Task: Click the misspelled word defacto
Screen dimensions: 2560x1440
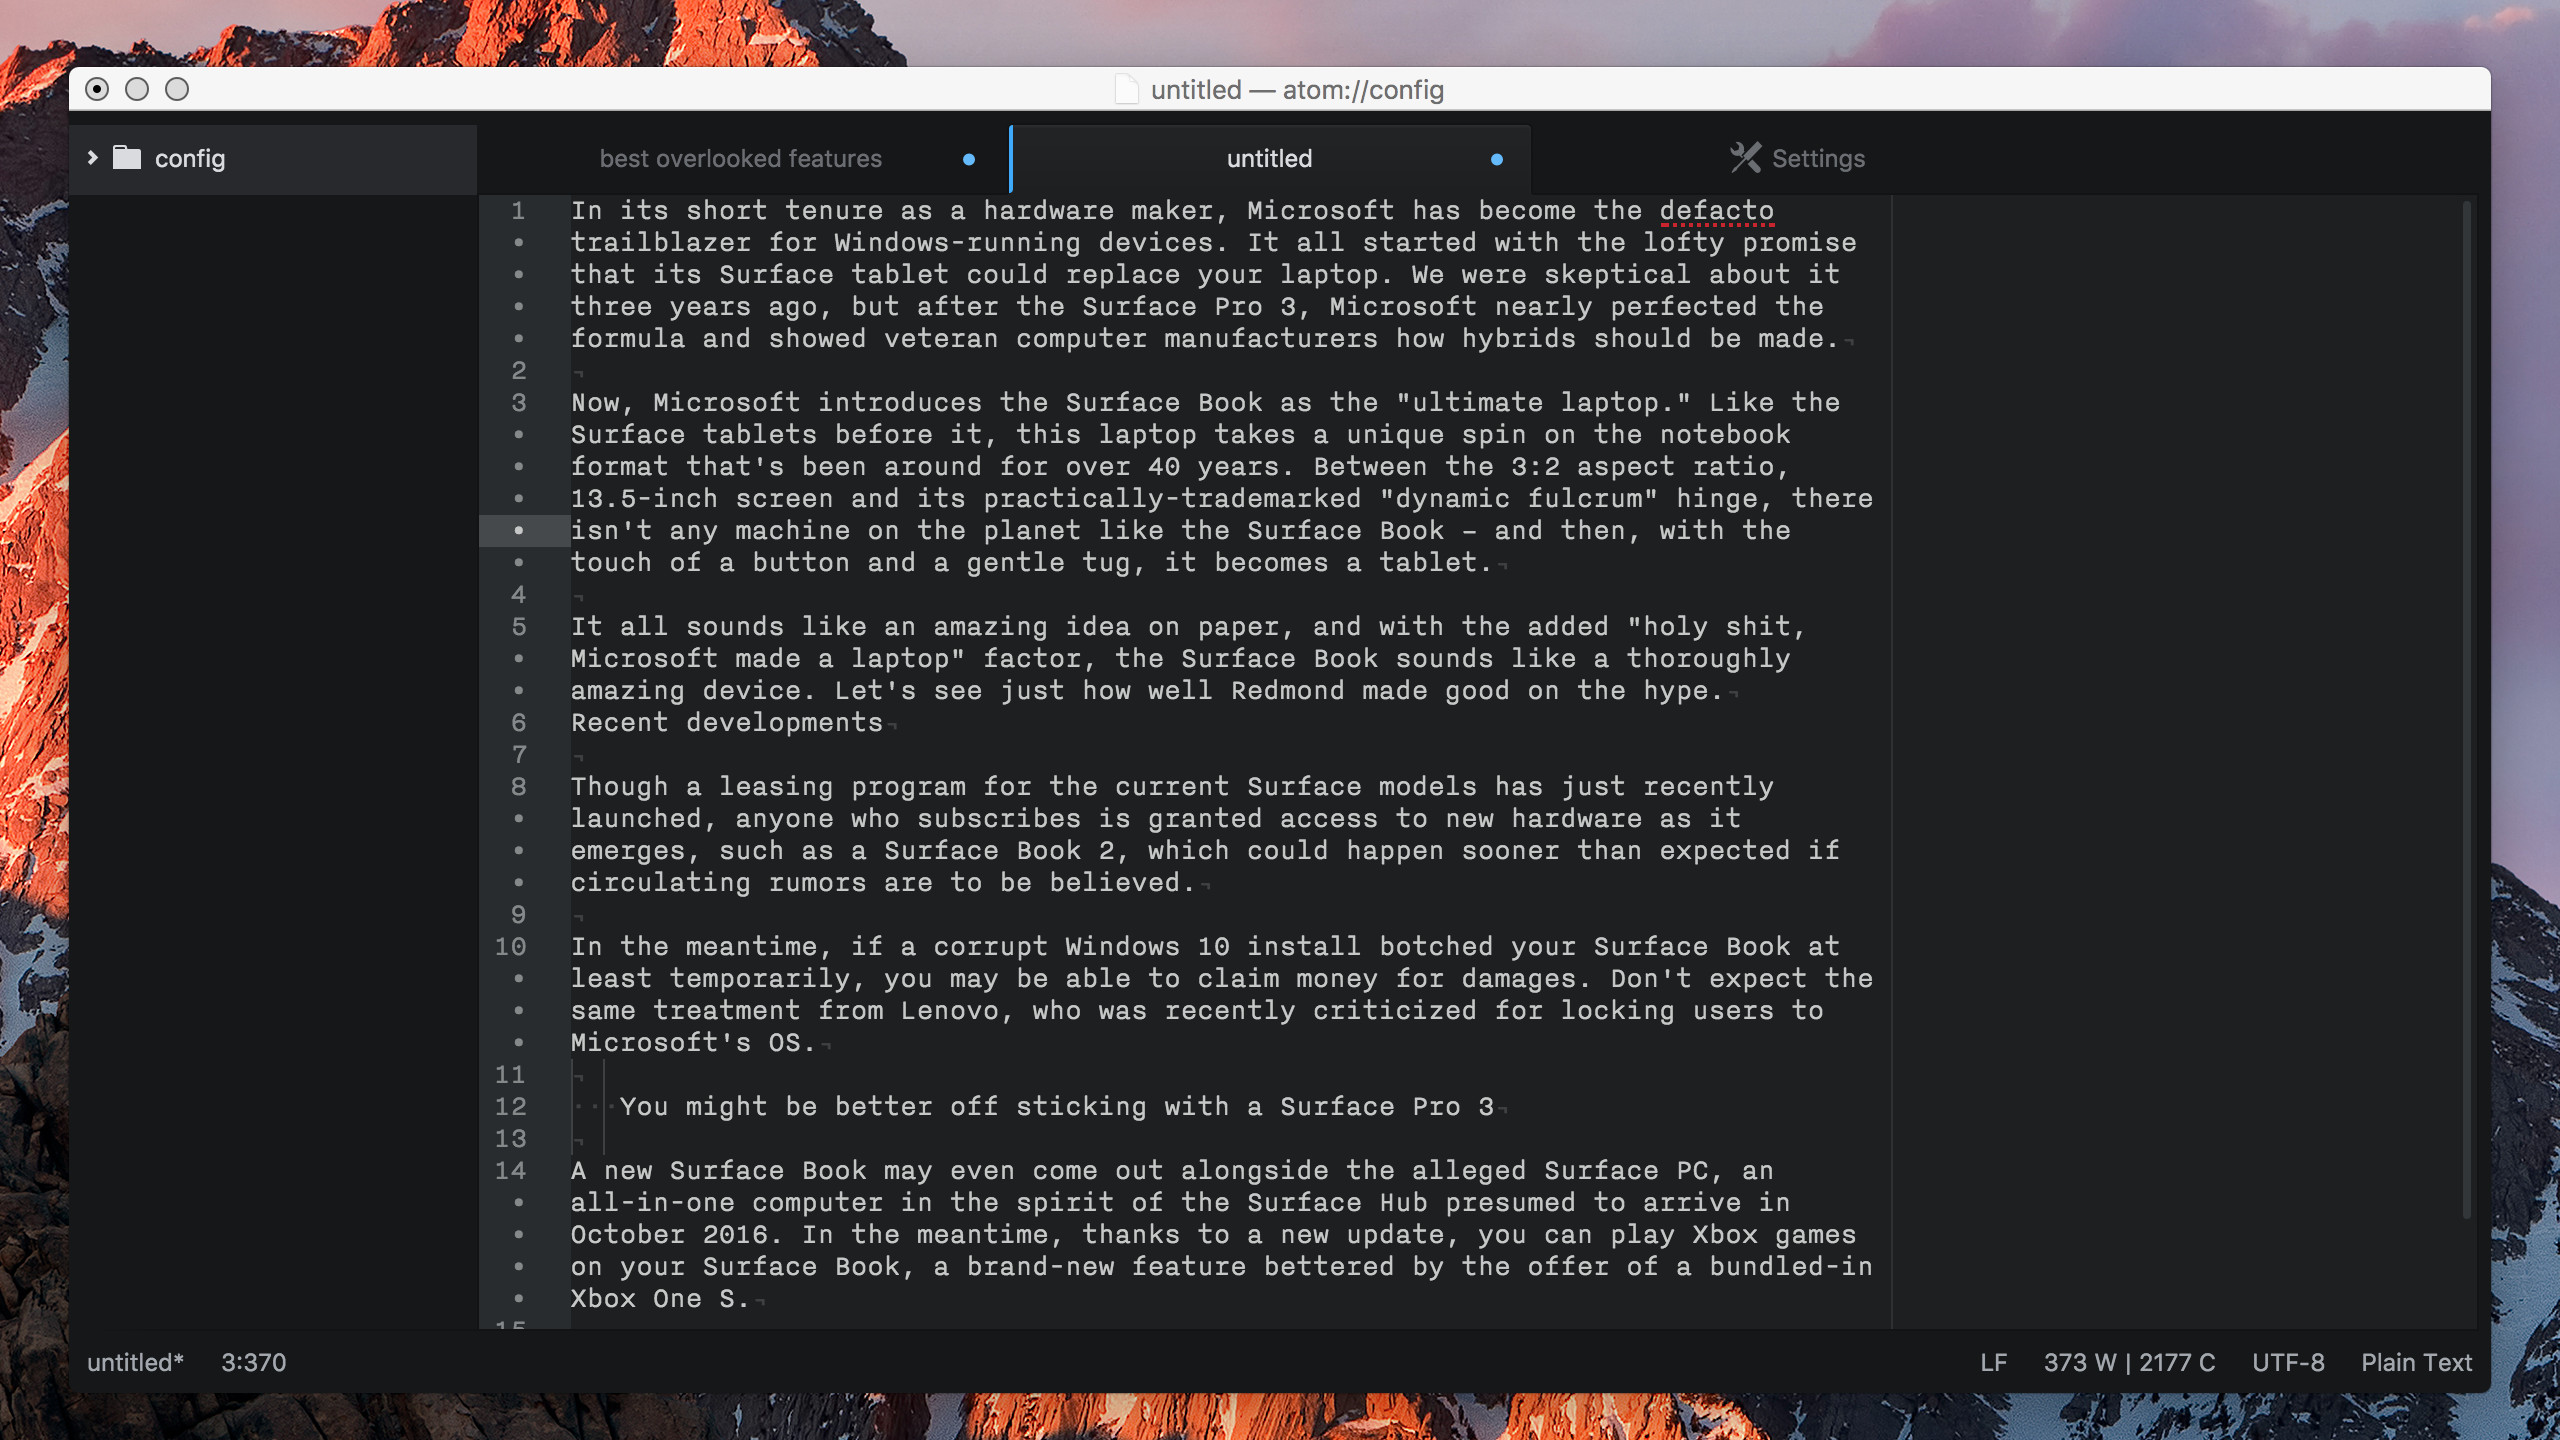Action: (1717, 211)
